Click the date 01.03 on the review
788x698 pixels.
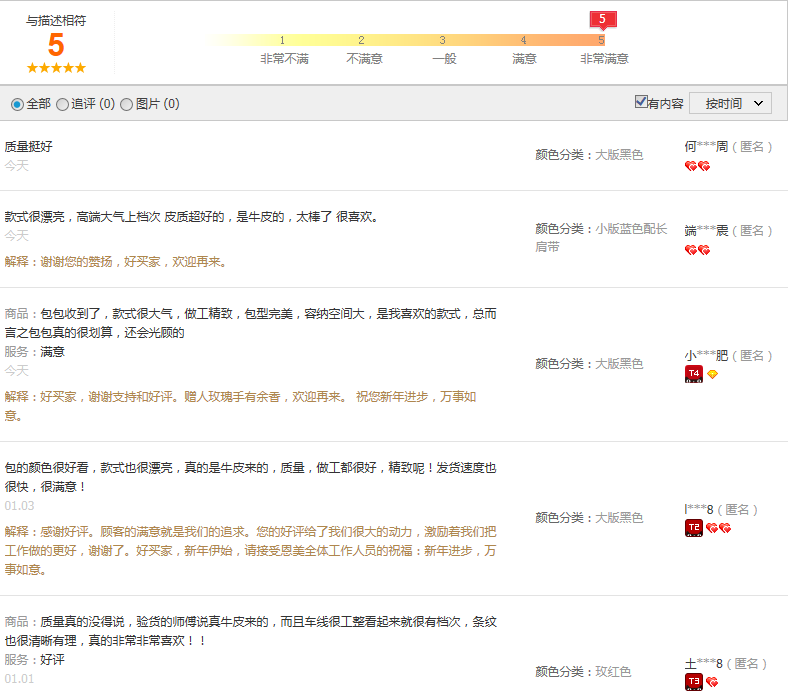click(x=20, y=506)
